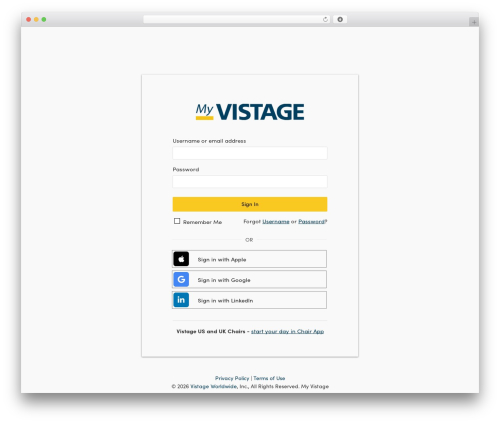The height and width of the screenshot is (423, 500).
Task: Open the Terms of Use link
Action: (269, 378)
